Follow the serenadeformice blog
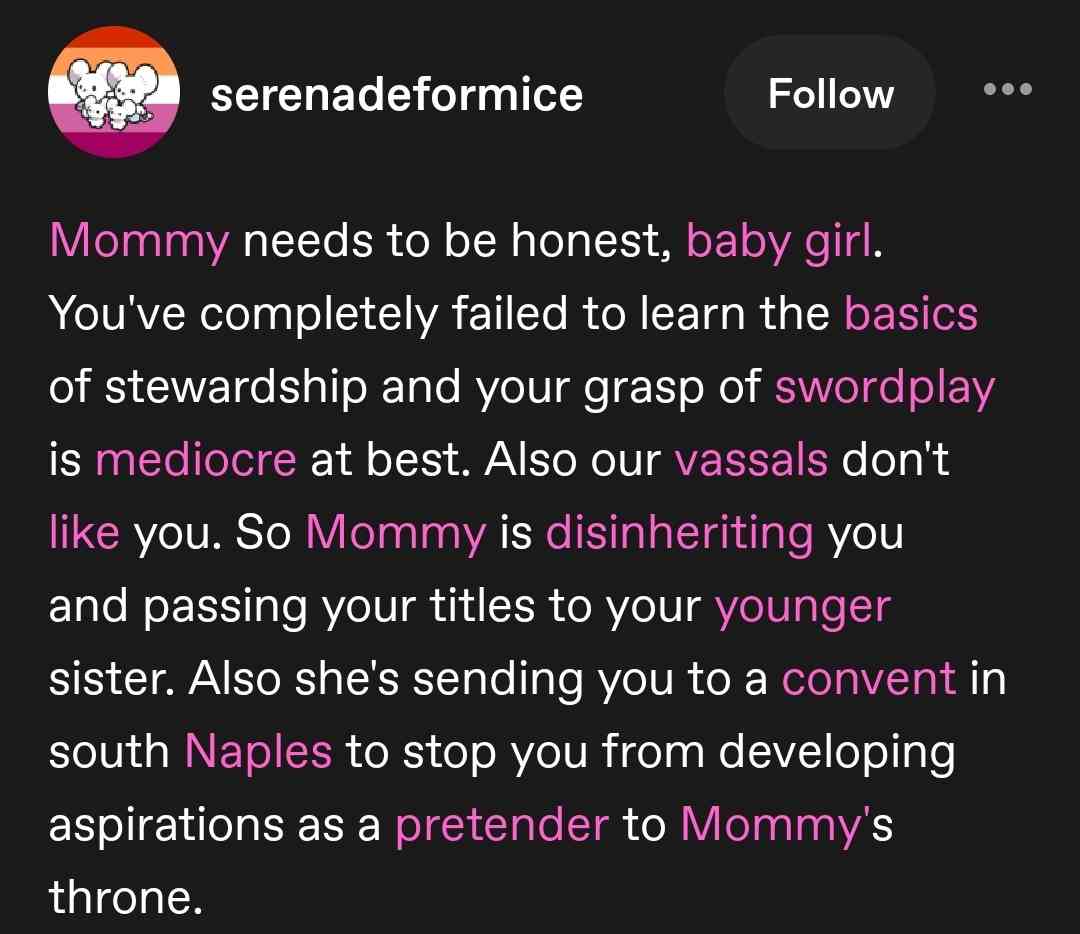Image resolution: width=1080 pixels, height=934 pixels. click(x=830, y=93)
